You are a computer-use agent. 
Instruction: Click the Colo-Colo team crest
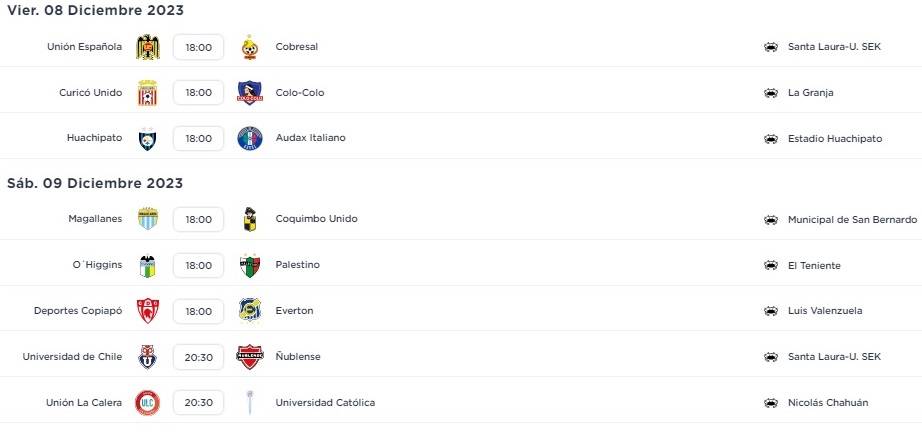pyautogui.click(x=249, y=93)
